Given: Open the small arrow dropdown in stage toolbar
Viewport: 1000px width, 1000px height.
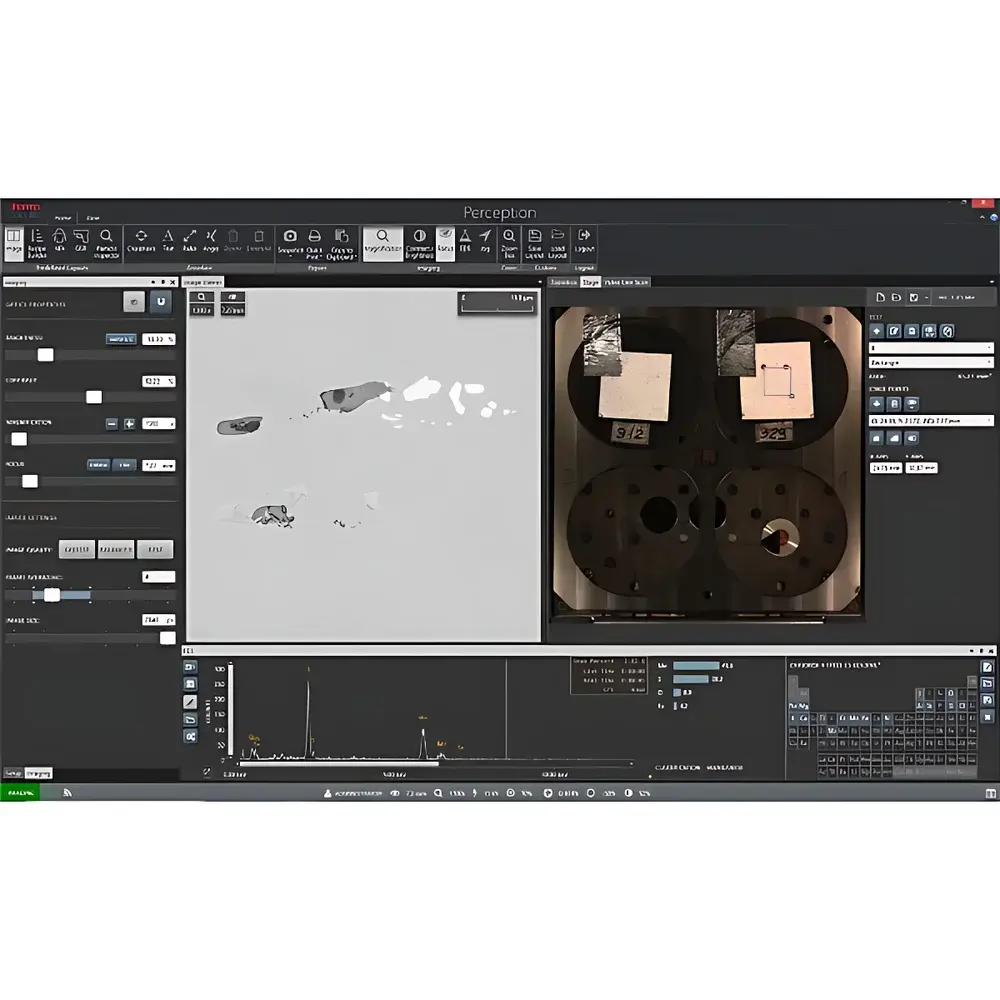Looking at the screenshot, I should (927, 297).
